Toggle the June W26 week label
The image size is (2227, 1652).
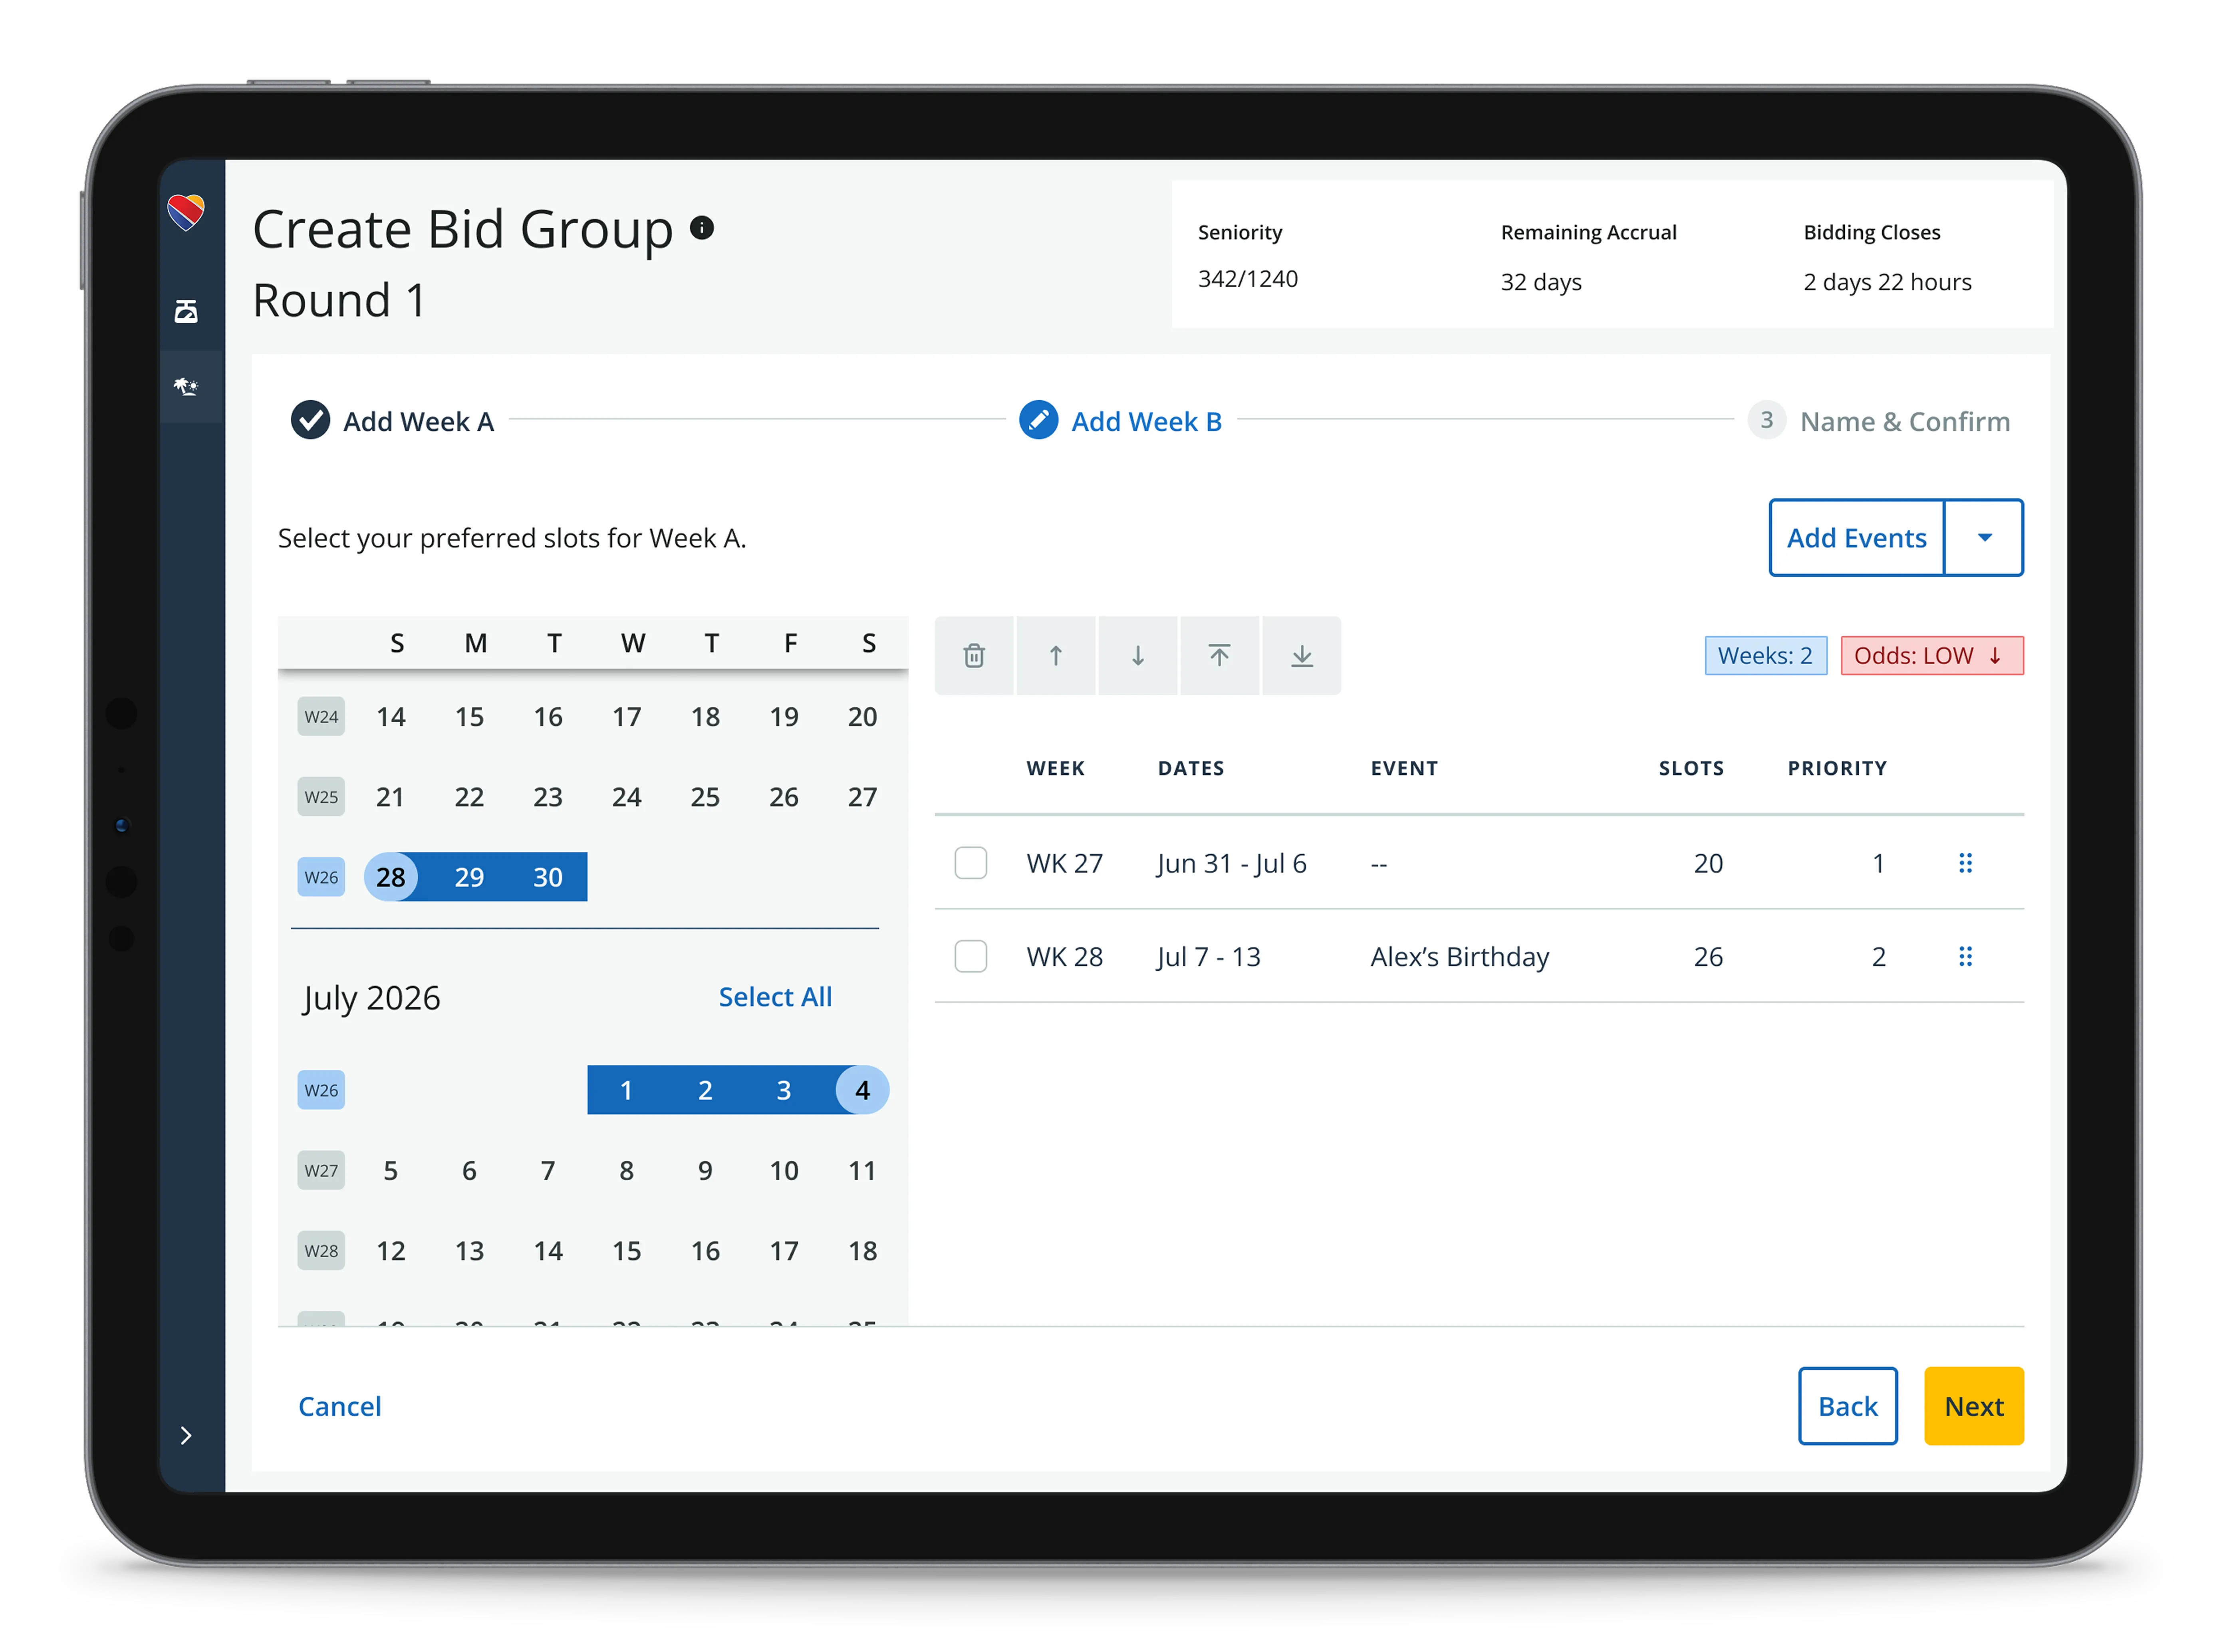(321, 877)
